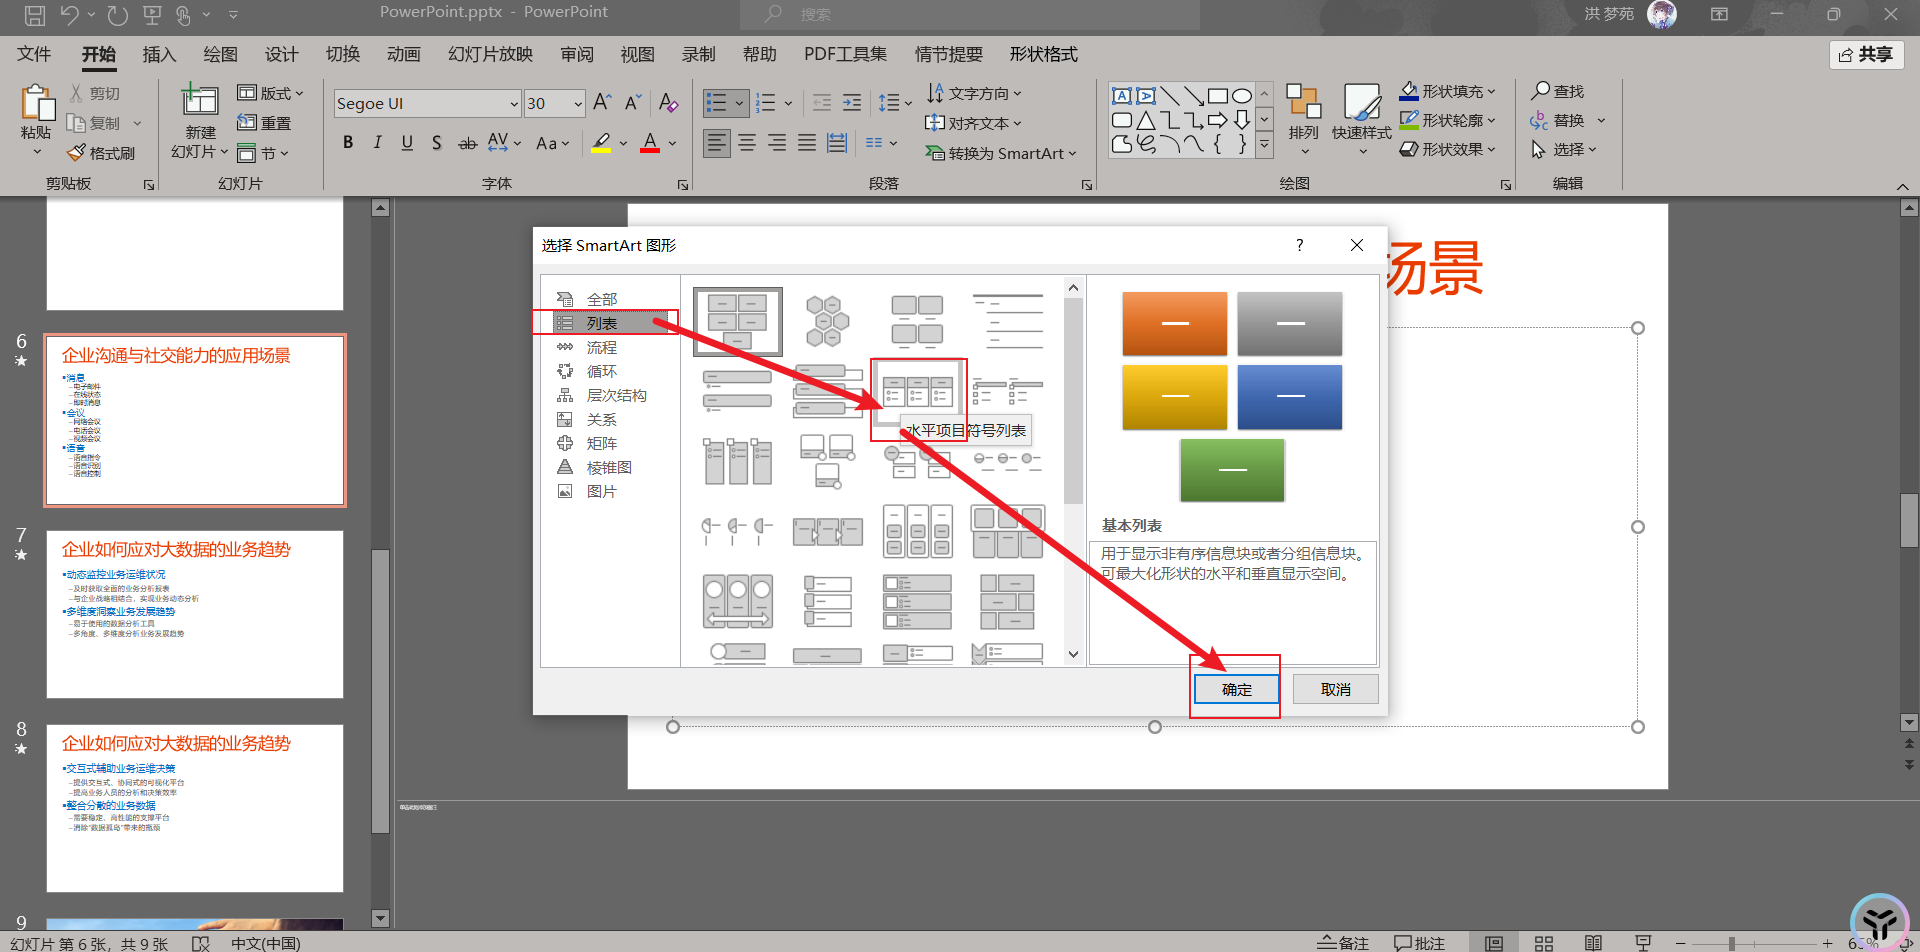Clear all formatting with the eraser A icon

coord(669,103)
